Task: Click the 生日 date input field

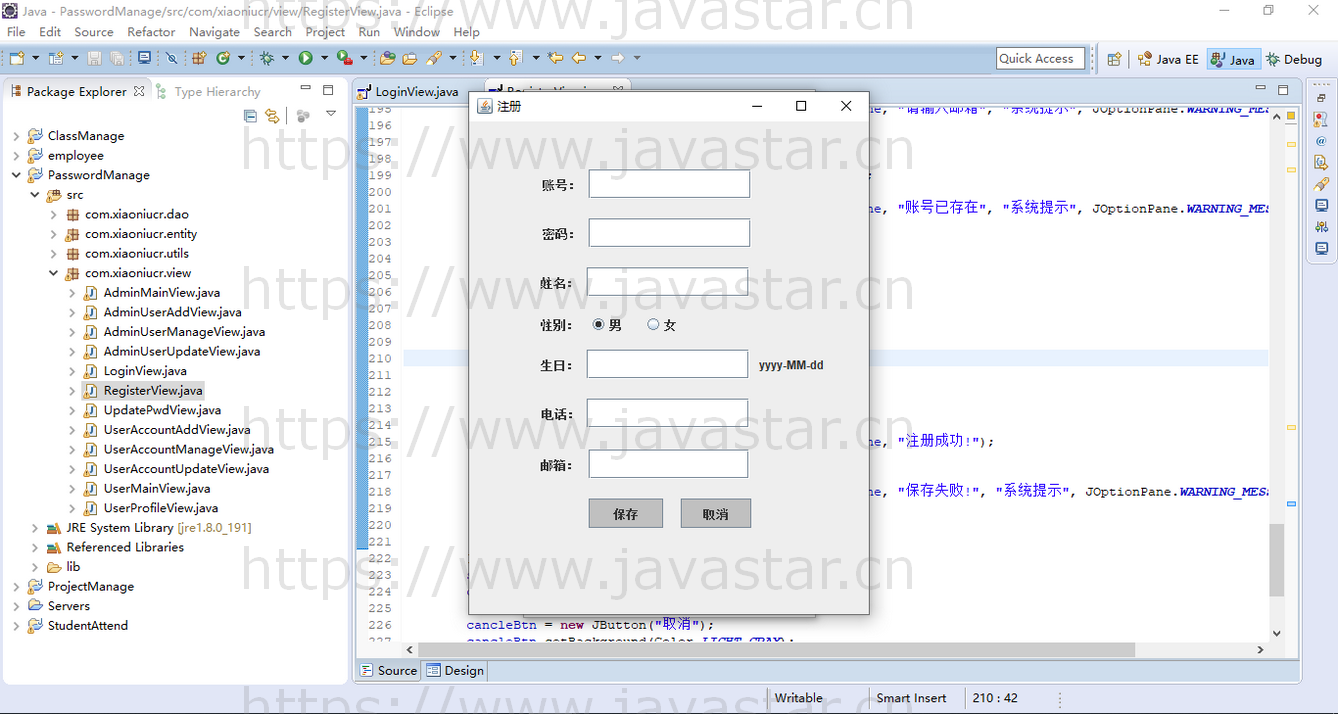Action: click(667, 364)
